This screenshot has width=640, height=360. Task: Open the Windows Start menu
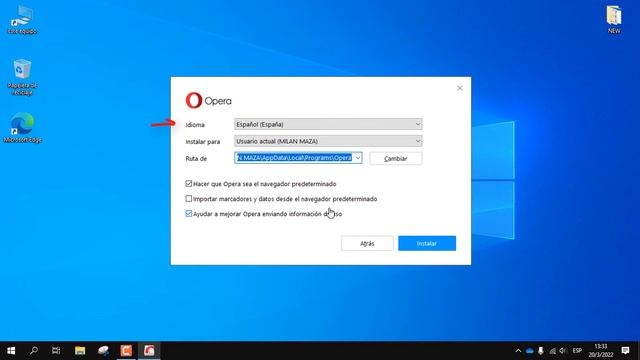coord(11,351)
